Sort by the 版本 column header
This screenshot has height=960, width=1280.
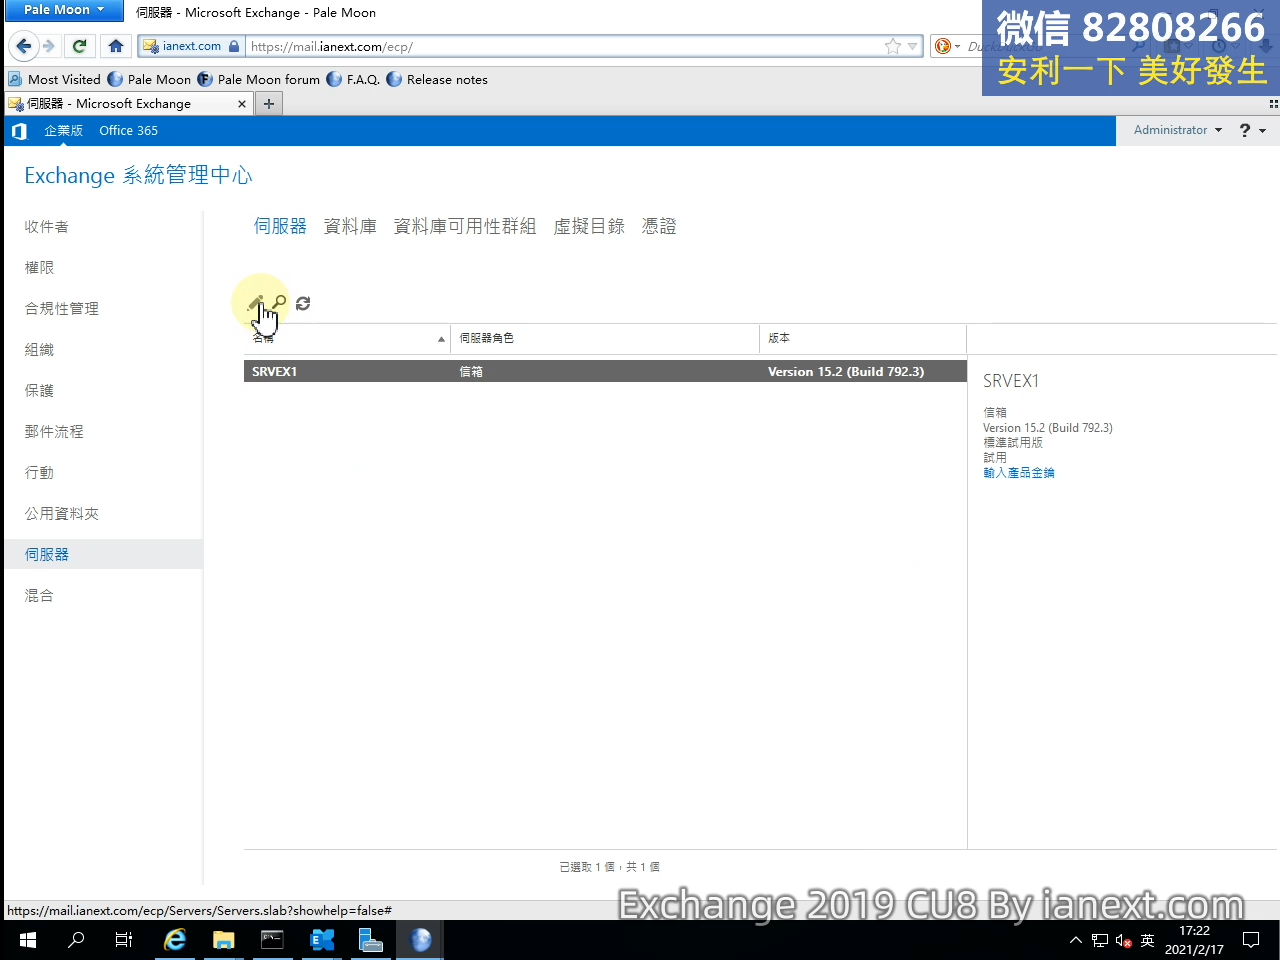click(x=863, y=339)
